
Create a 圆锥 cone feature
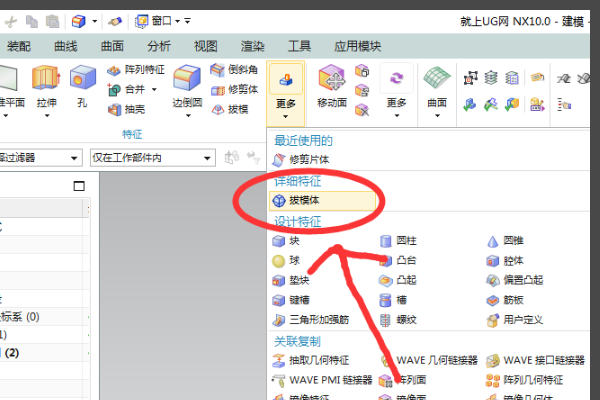[505, 241]
